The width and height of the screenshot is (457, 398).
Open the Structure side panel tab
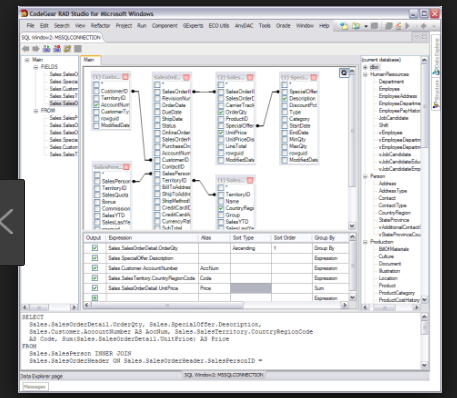436,95
